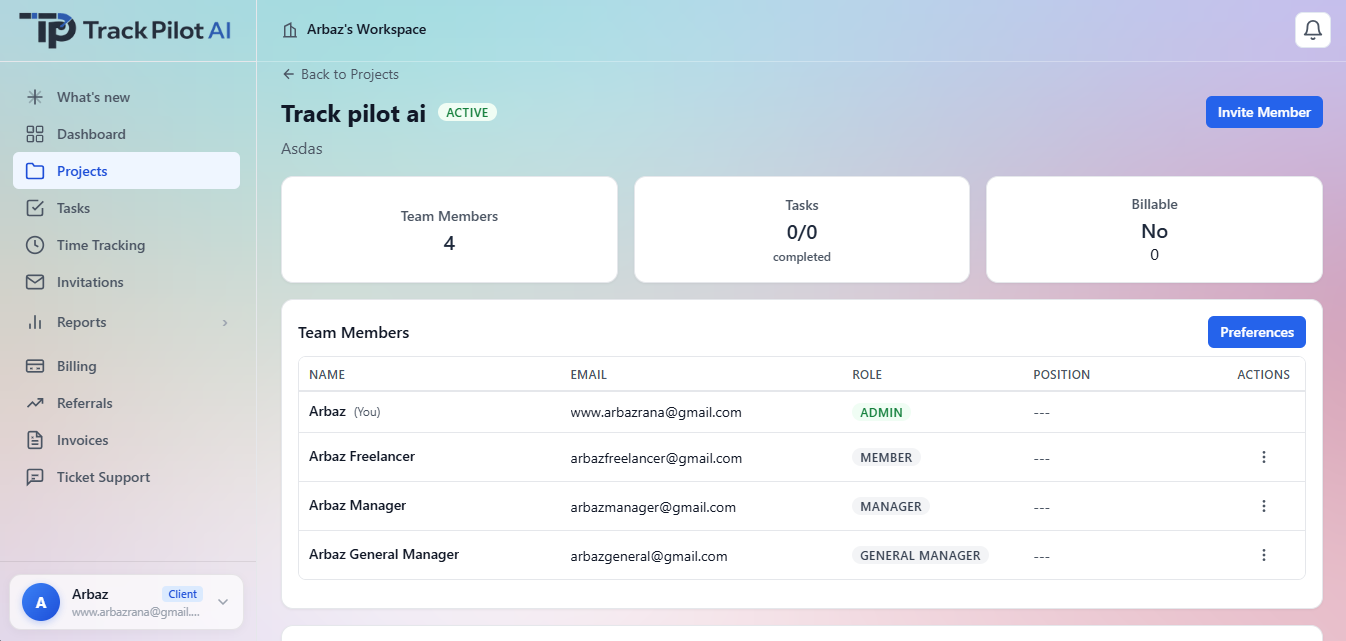Open Invitations page
Viewport: 1346px width, 641px height.
click(x=126, y=282)
